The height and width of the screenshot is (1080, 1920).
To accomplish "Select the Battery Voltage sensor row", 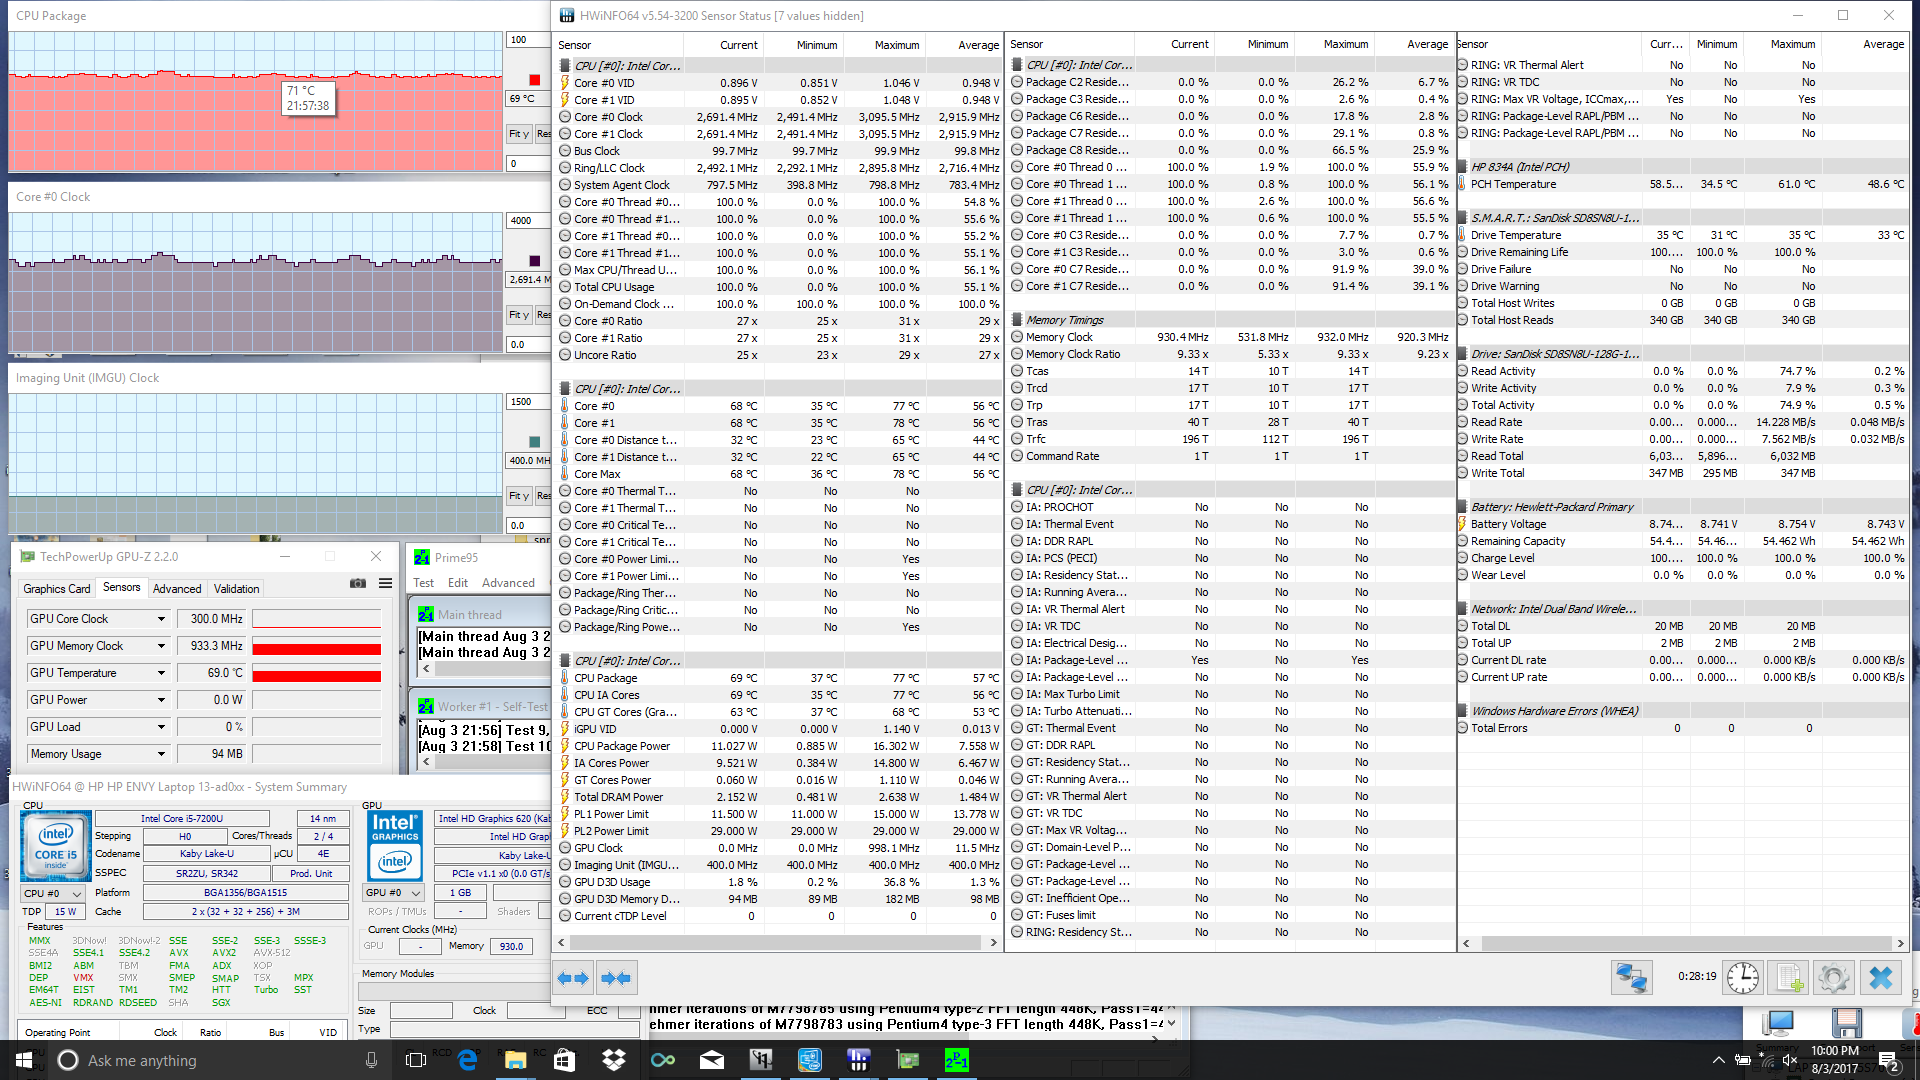I will [1684, 524].
